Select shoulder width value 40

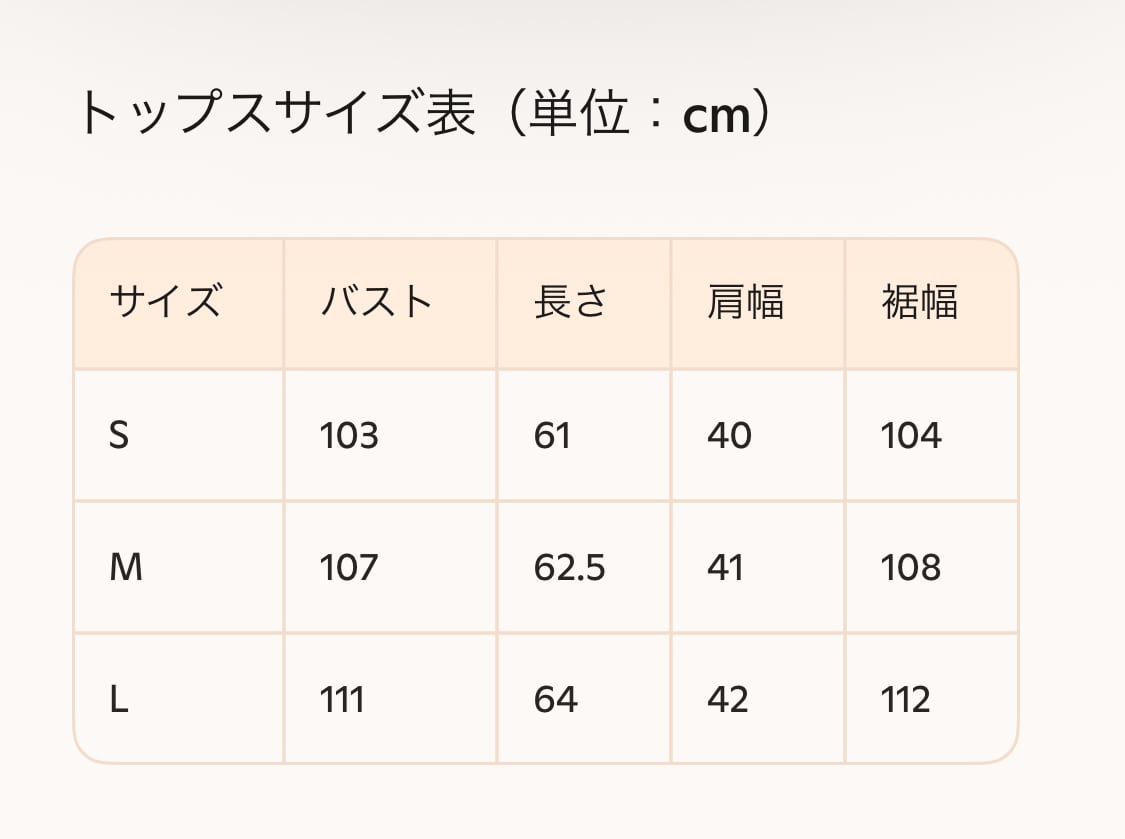[x=729, y=436]
